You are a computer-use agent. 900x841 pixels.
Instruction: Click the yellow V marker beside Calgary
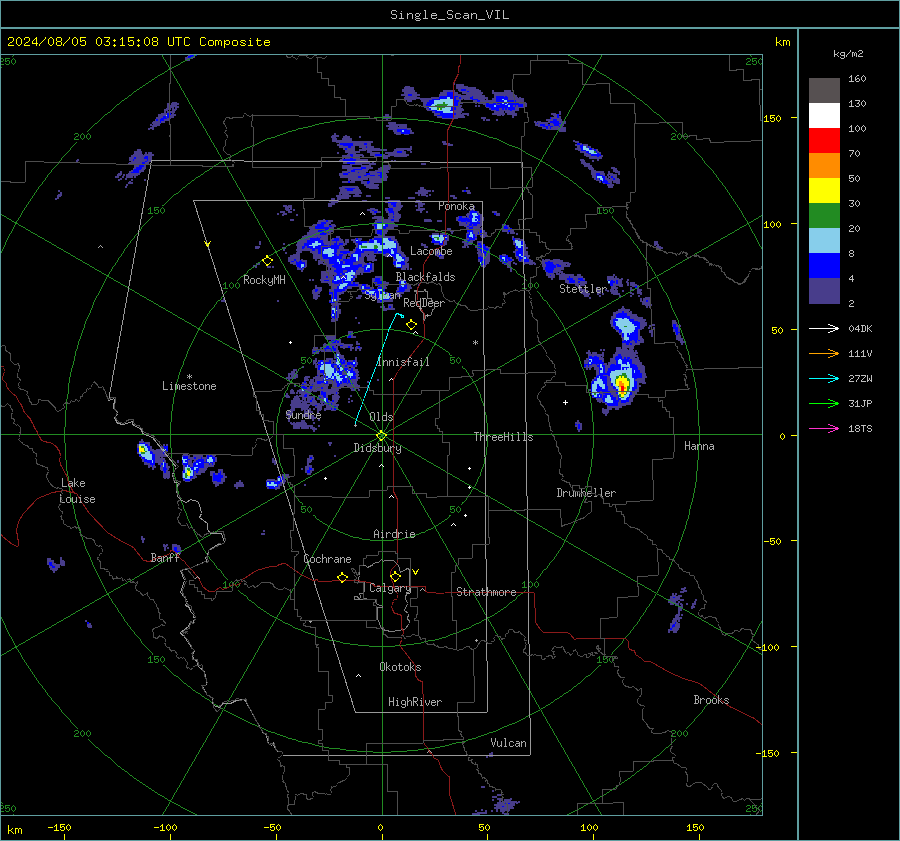click(415, 572)
